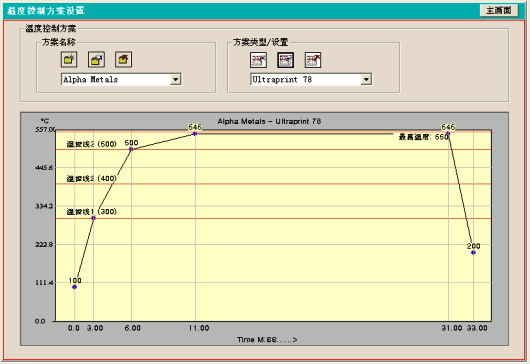Expand the Ultraprint 78 dropdown arrow

(366, 79)
